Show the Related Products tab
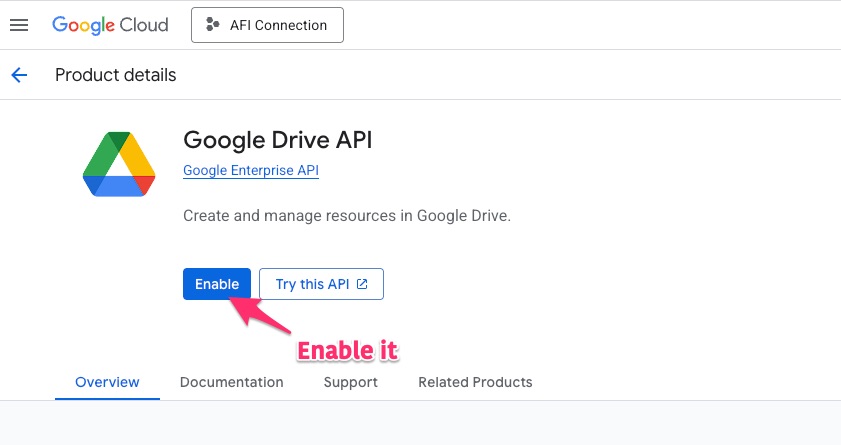This screenshot has width=841, height=445. tap(475, 382)
